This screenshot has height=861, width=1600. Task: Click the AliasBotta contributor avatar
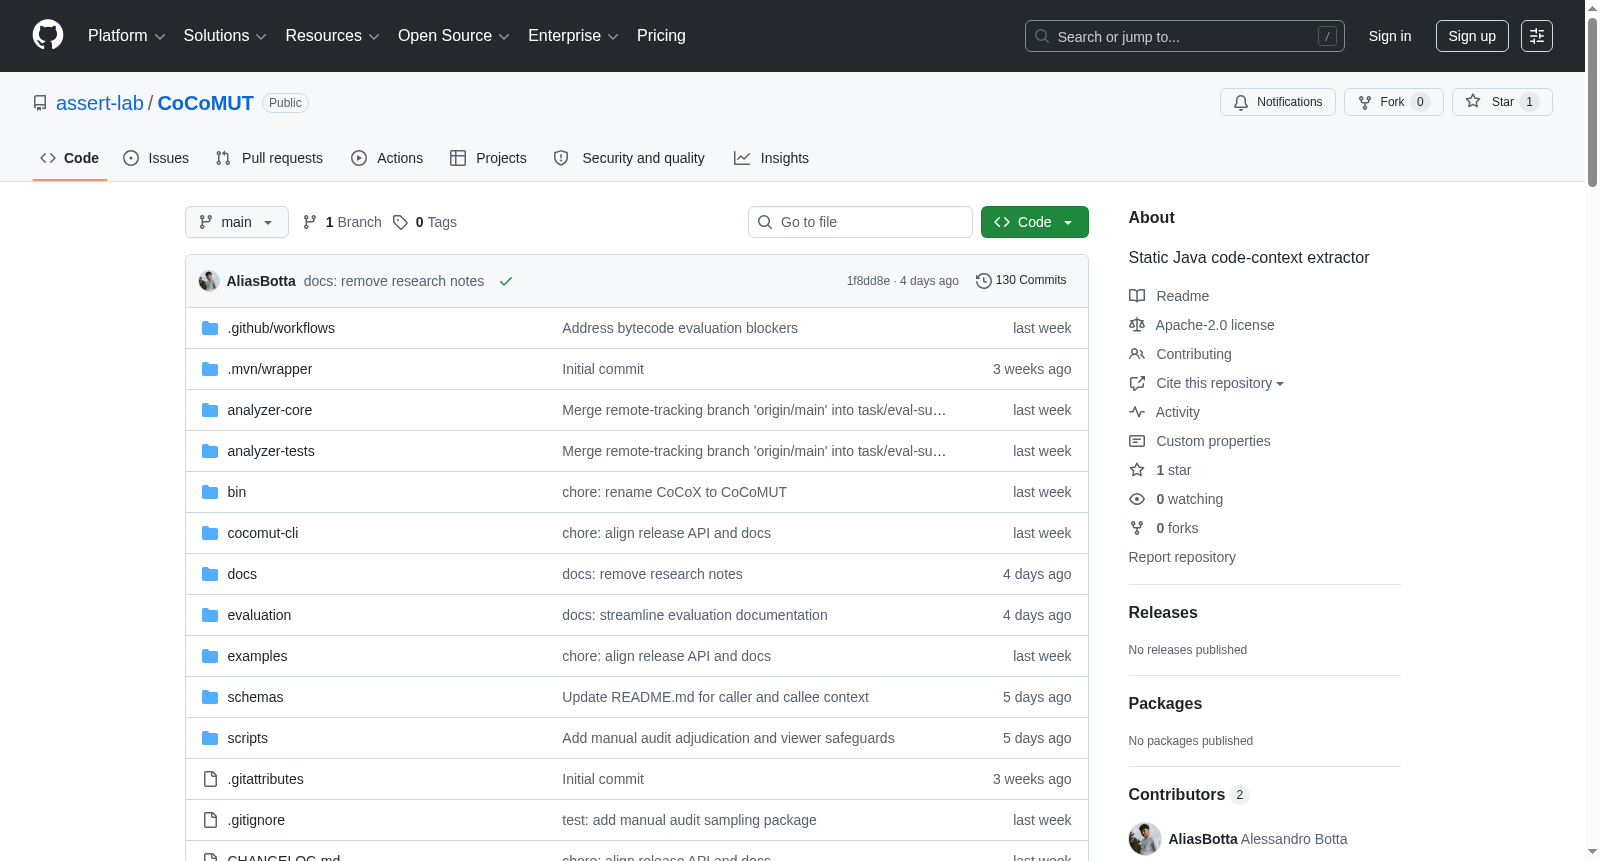[x=1145, y=839]
